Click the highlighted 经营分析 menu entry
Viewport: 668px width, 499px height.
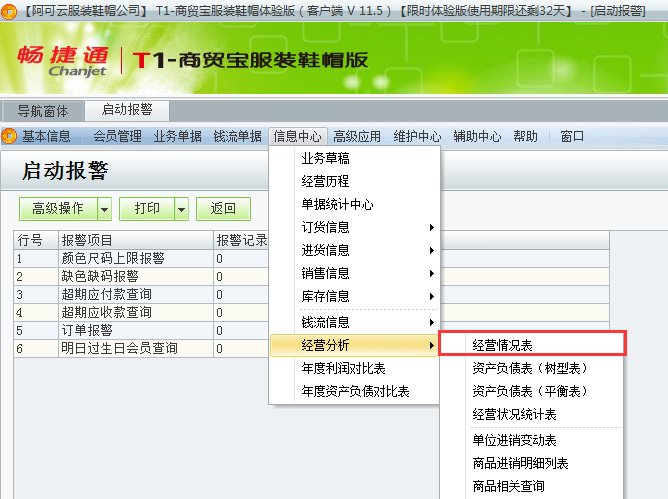tap(354, 345)
